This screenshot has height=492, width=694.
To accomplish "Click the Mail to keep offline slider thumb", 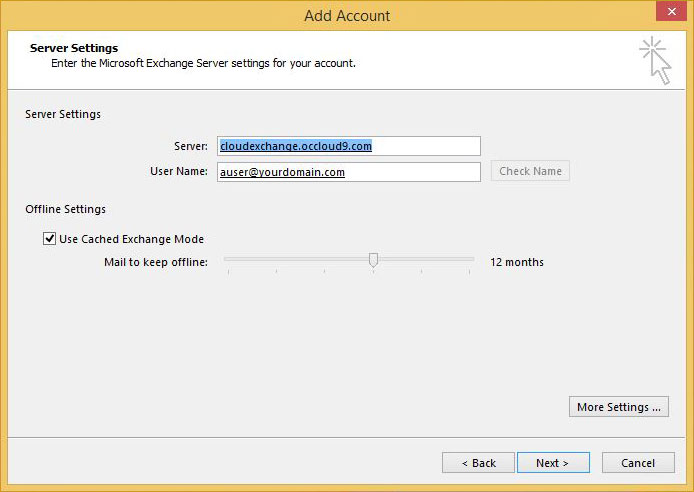I will coord(374,260).
